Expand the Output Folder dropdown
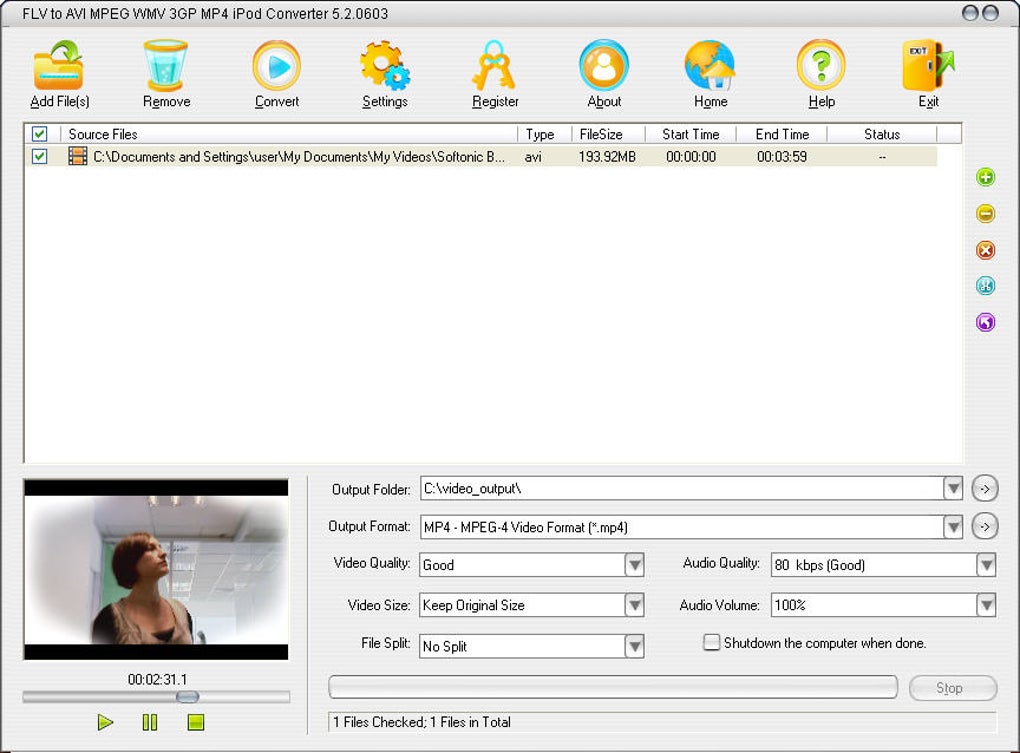1020x753 pixels. click(x=953, y=488)
